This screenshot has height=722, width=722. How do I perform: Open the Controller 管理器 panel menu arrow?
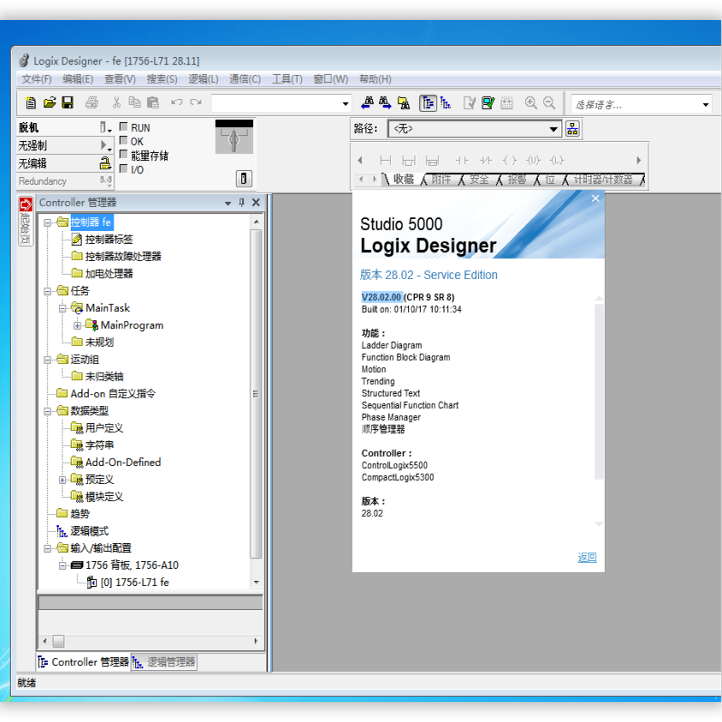pyautogui.click(x=227, y=203)
